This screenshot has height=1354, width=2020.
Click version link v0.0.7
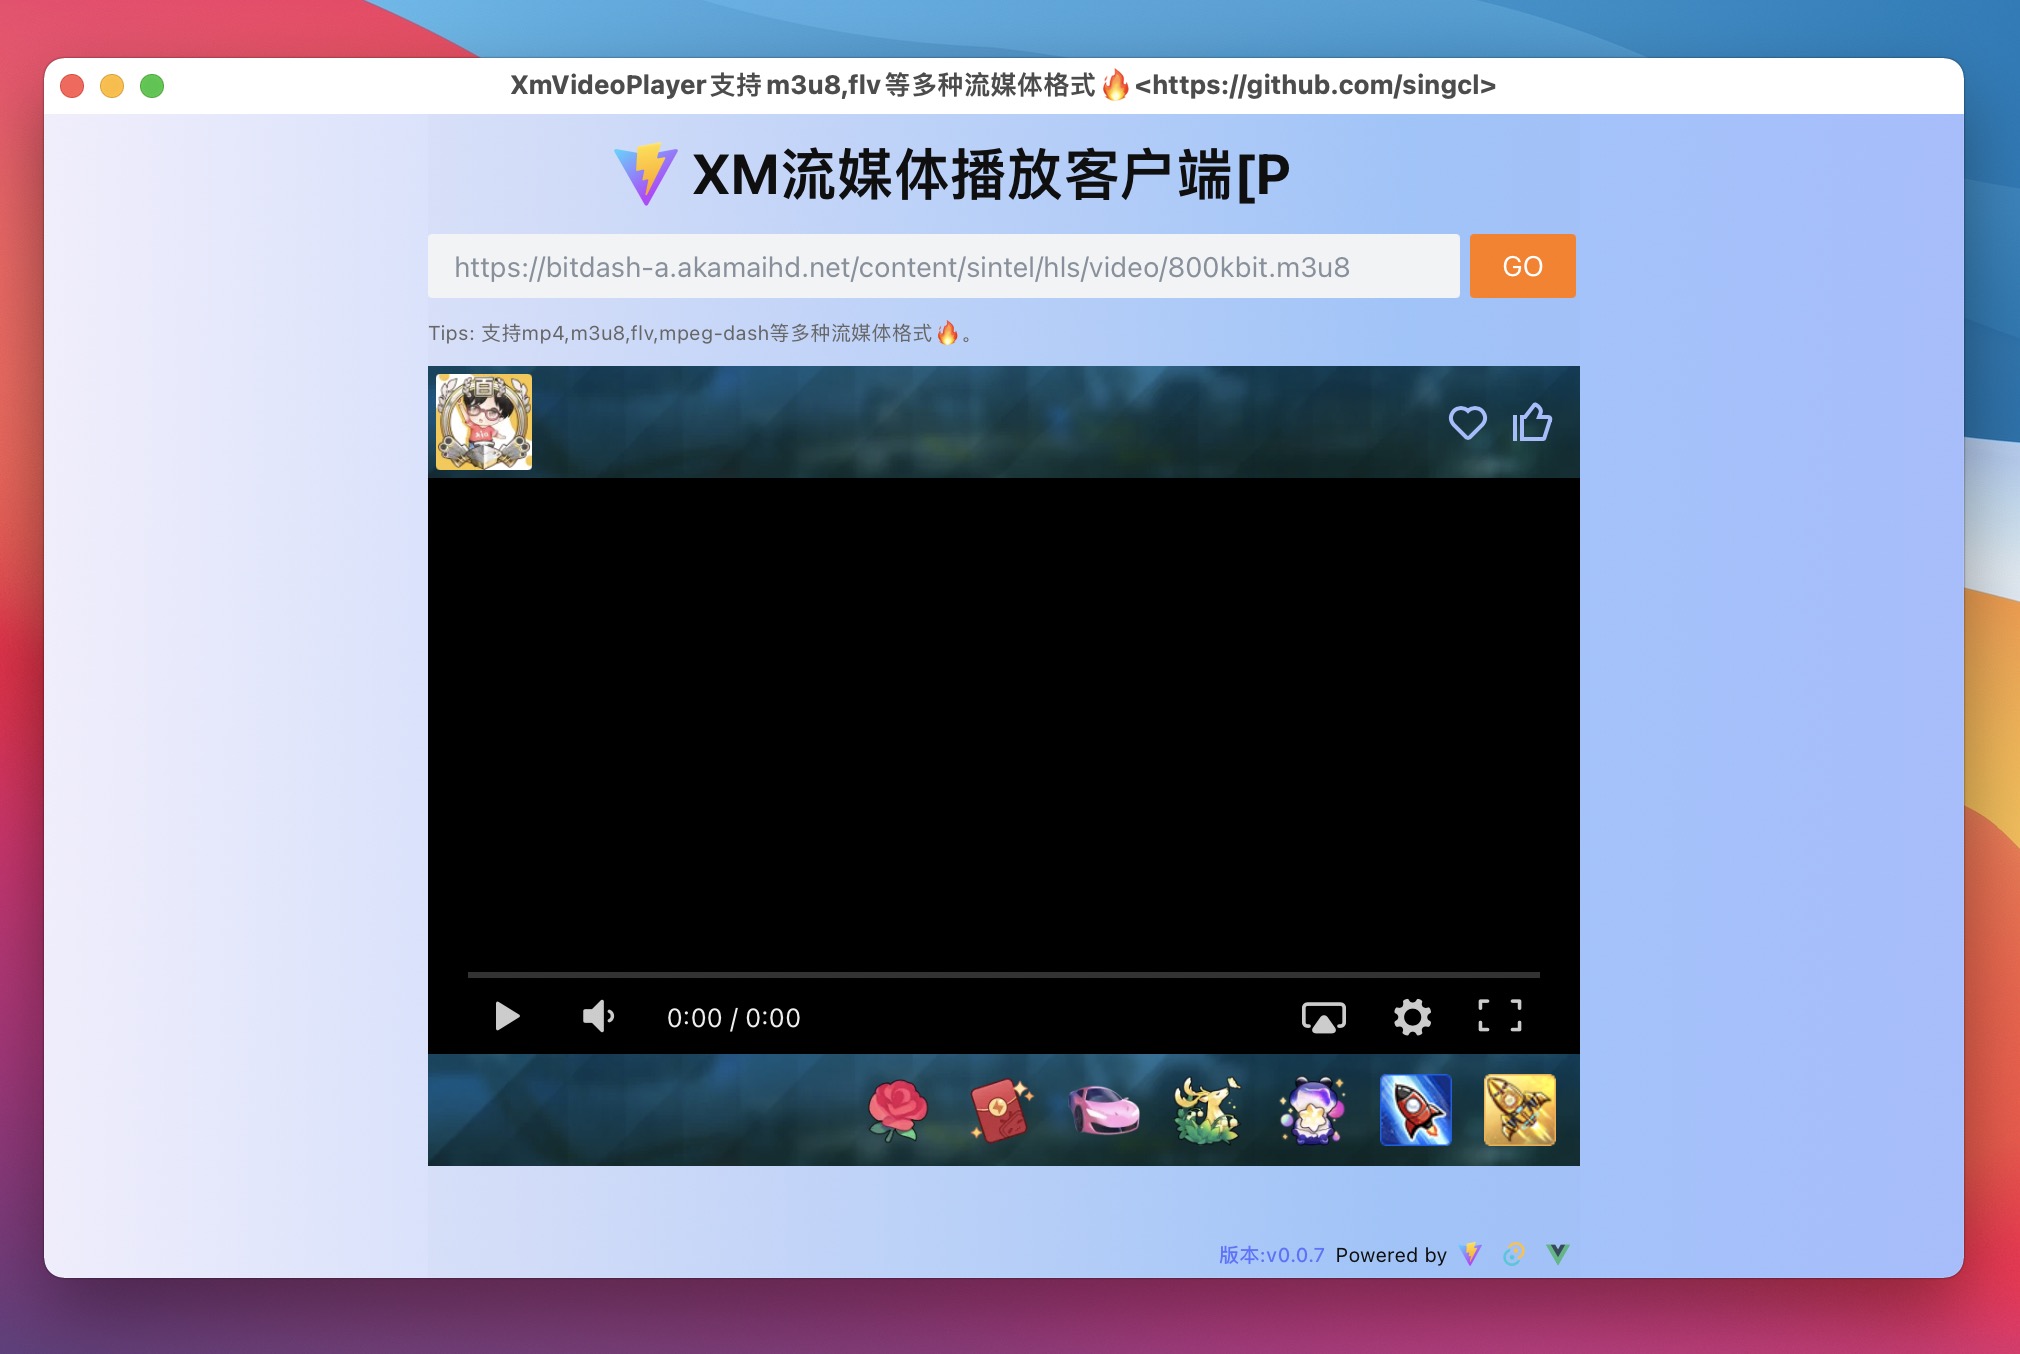pyautogui.click(x=1269, y=1254)
